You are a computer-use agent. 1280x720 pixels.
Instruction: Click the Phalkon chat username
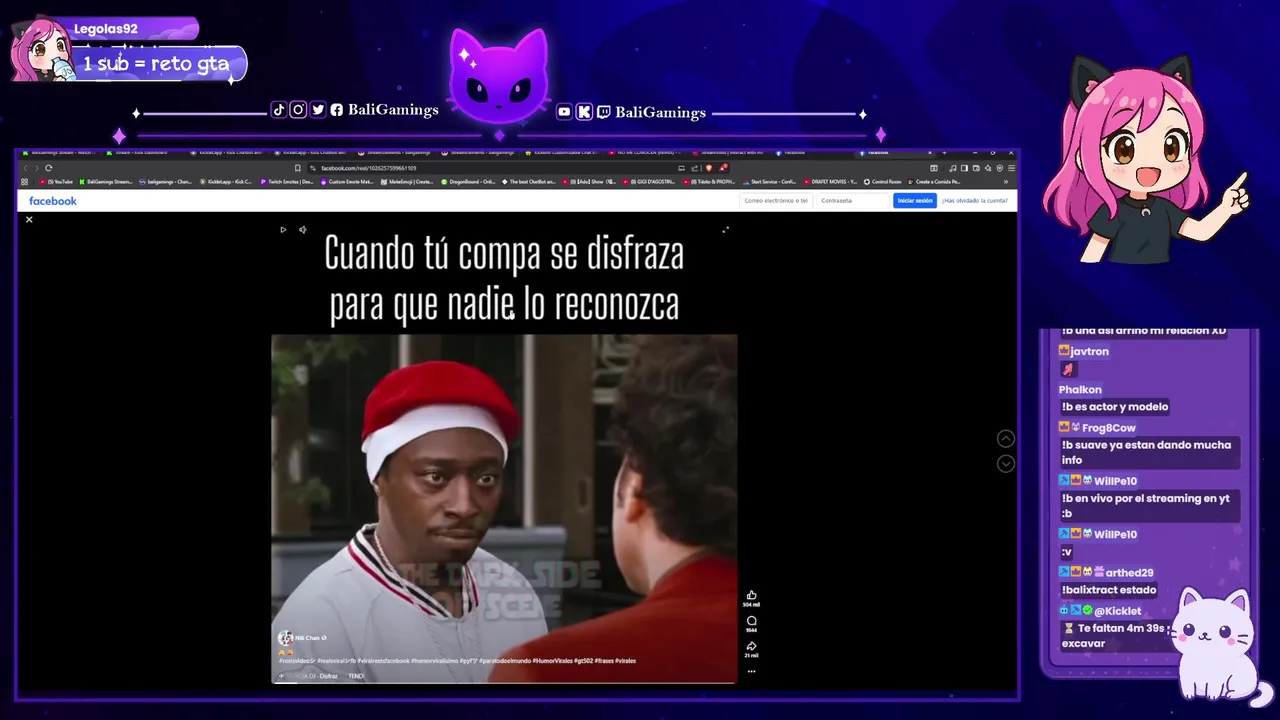tap(1080, 390)
